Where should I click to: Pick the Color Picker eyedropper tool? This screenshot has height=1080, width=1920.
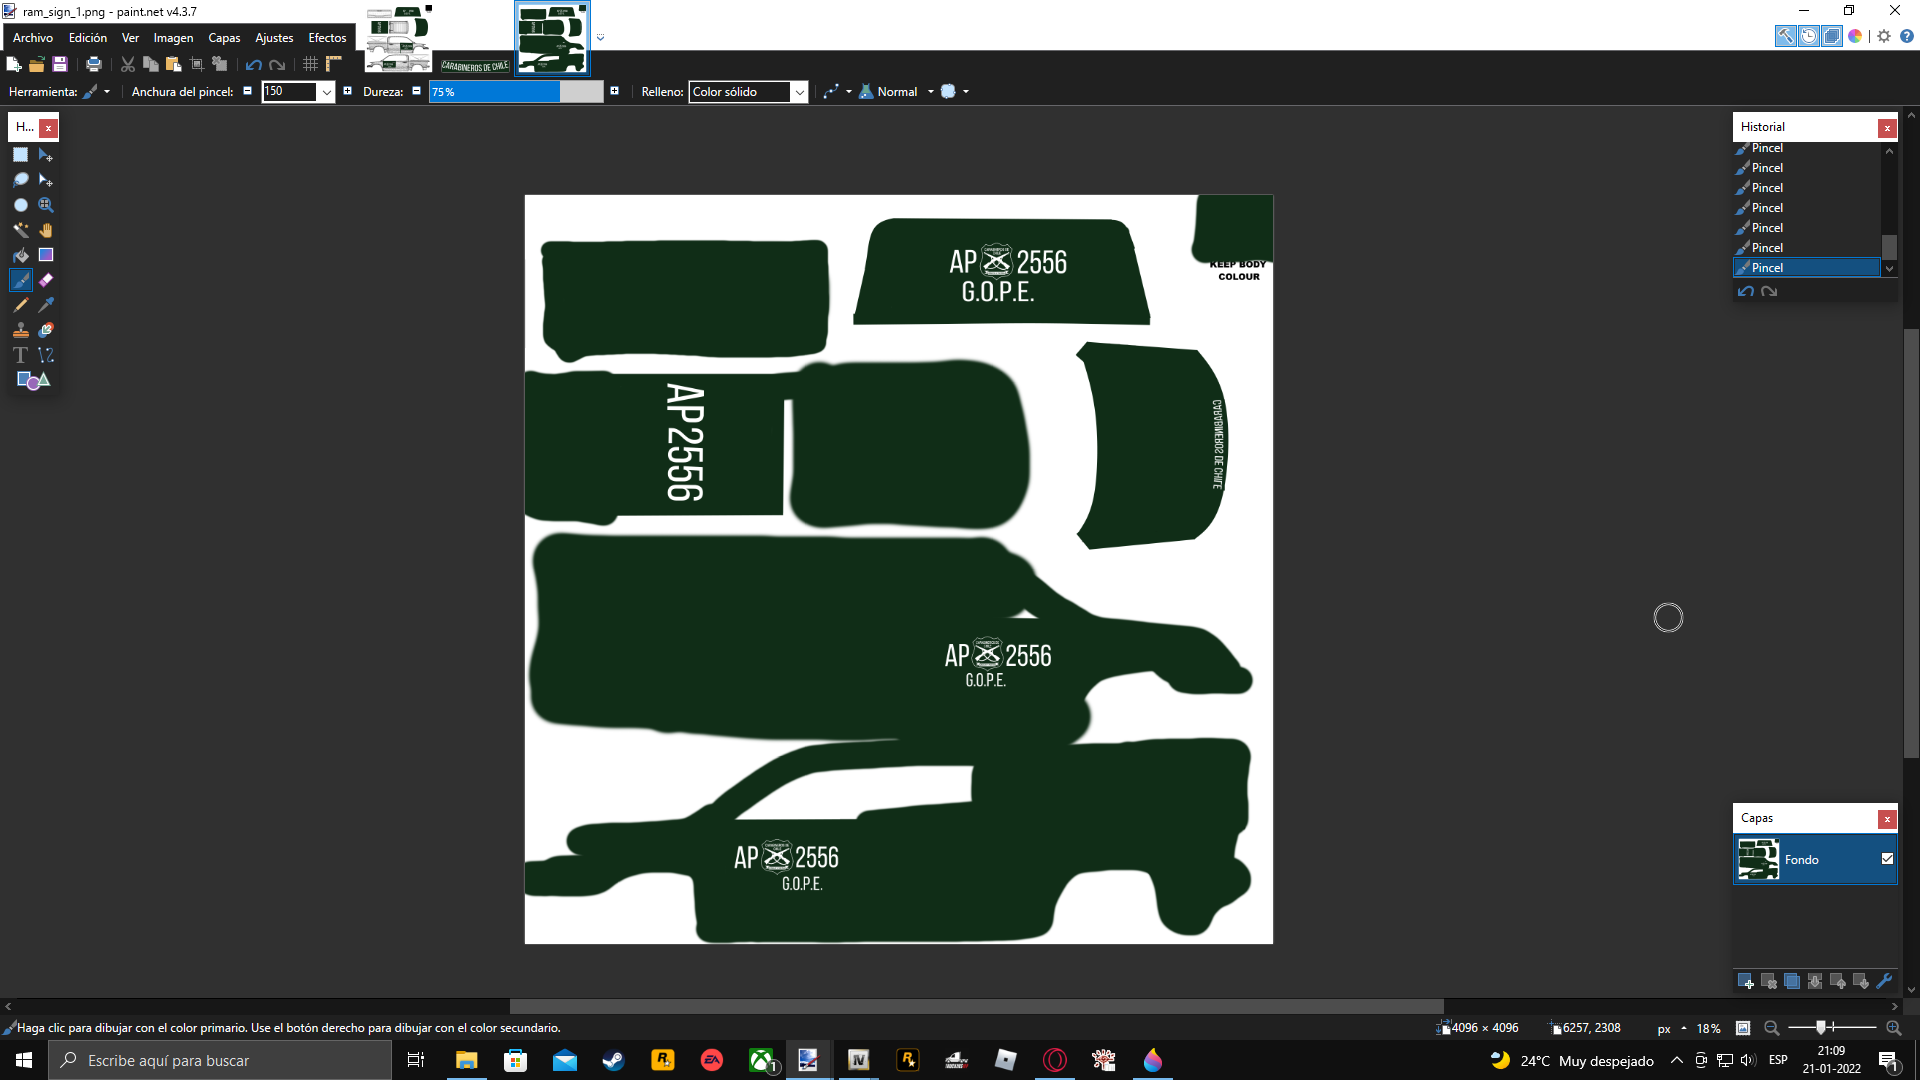pos(46,305)
